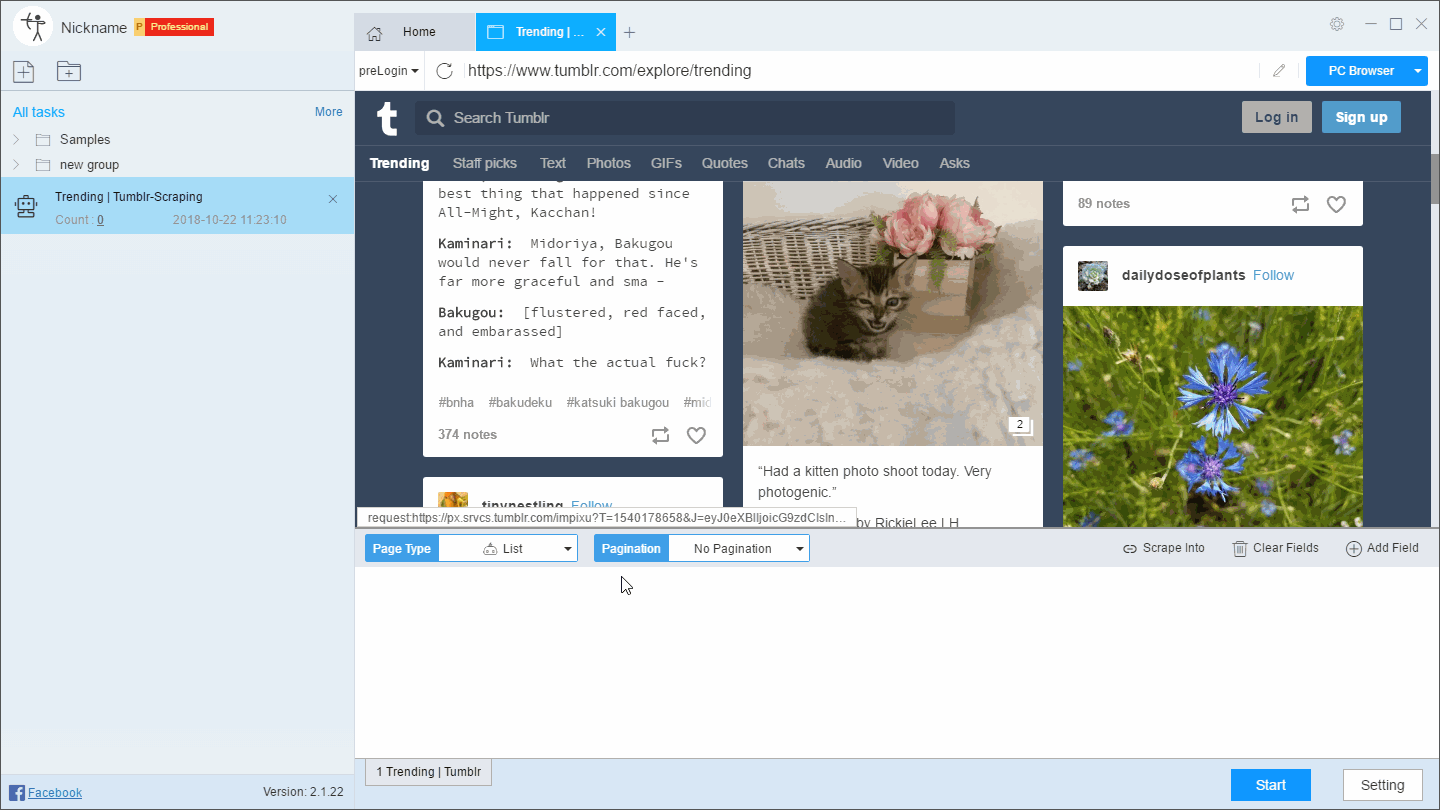Click the Log in button
The height and width of the screenshot is (810, 1440).
pyautogui.click(x=1276, y=117)
